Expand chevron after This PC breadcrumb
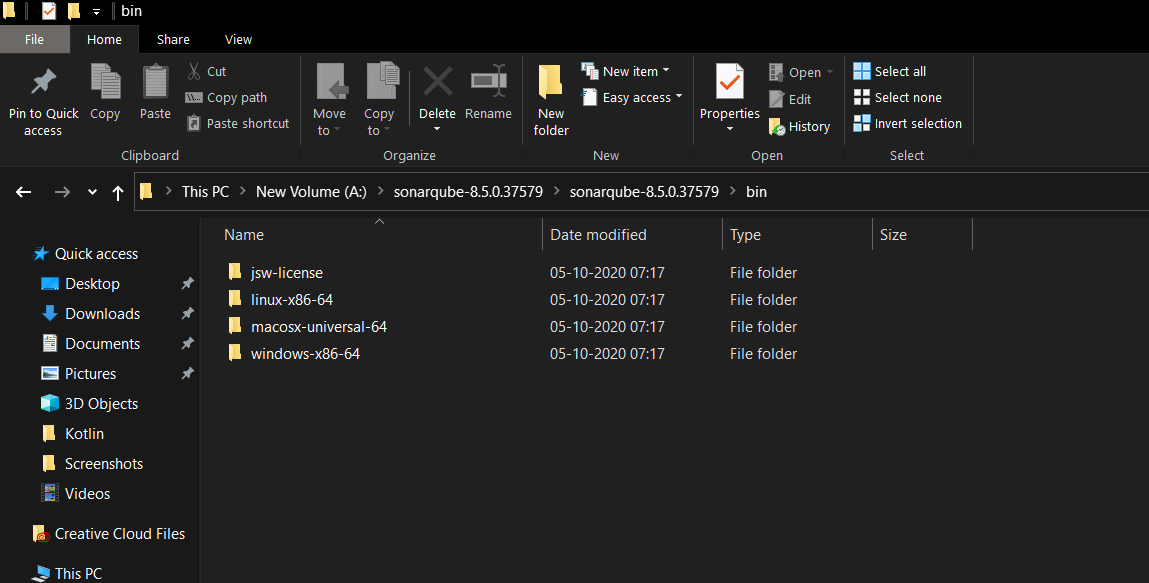The width and height of the screenshot is (1149, 583). (x=243, y=191)
